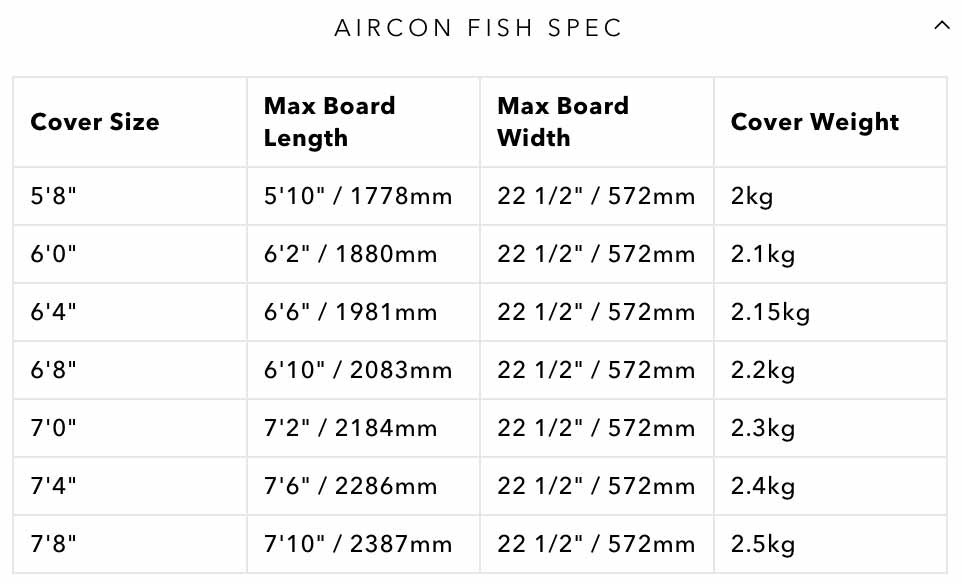Click the 2.5kg cover weight cell
The height and width of the screenshot is (584, 962).
tap(763, 544)
